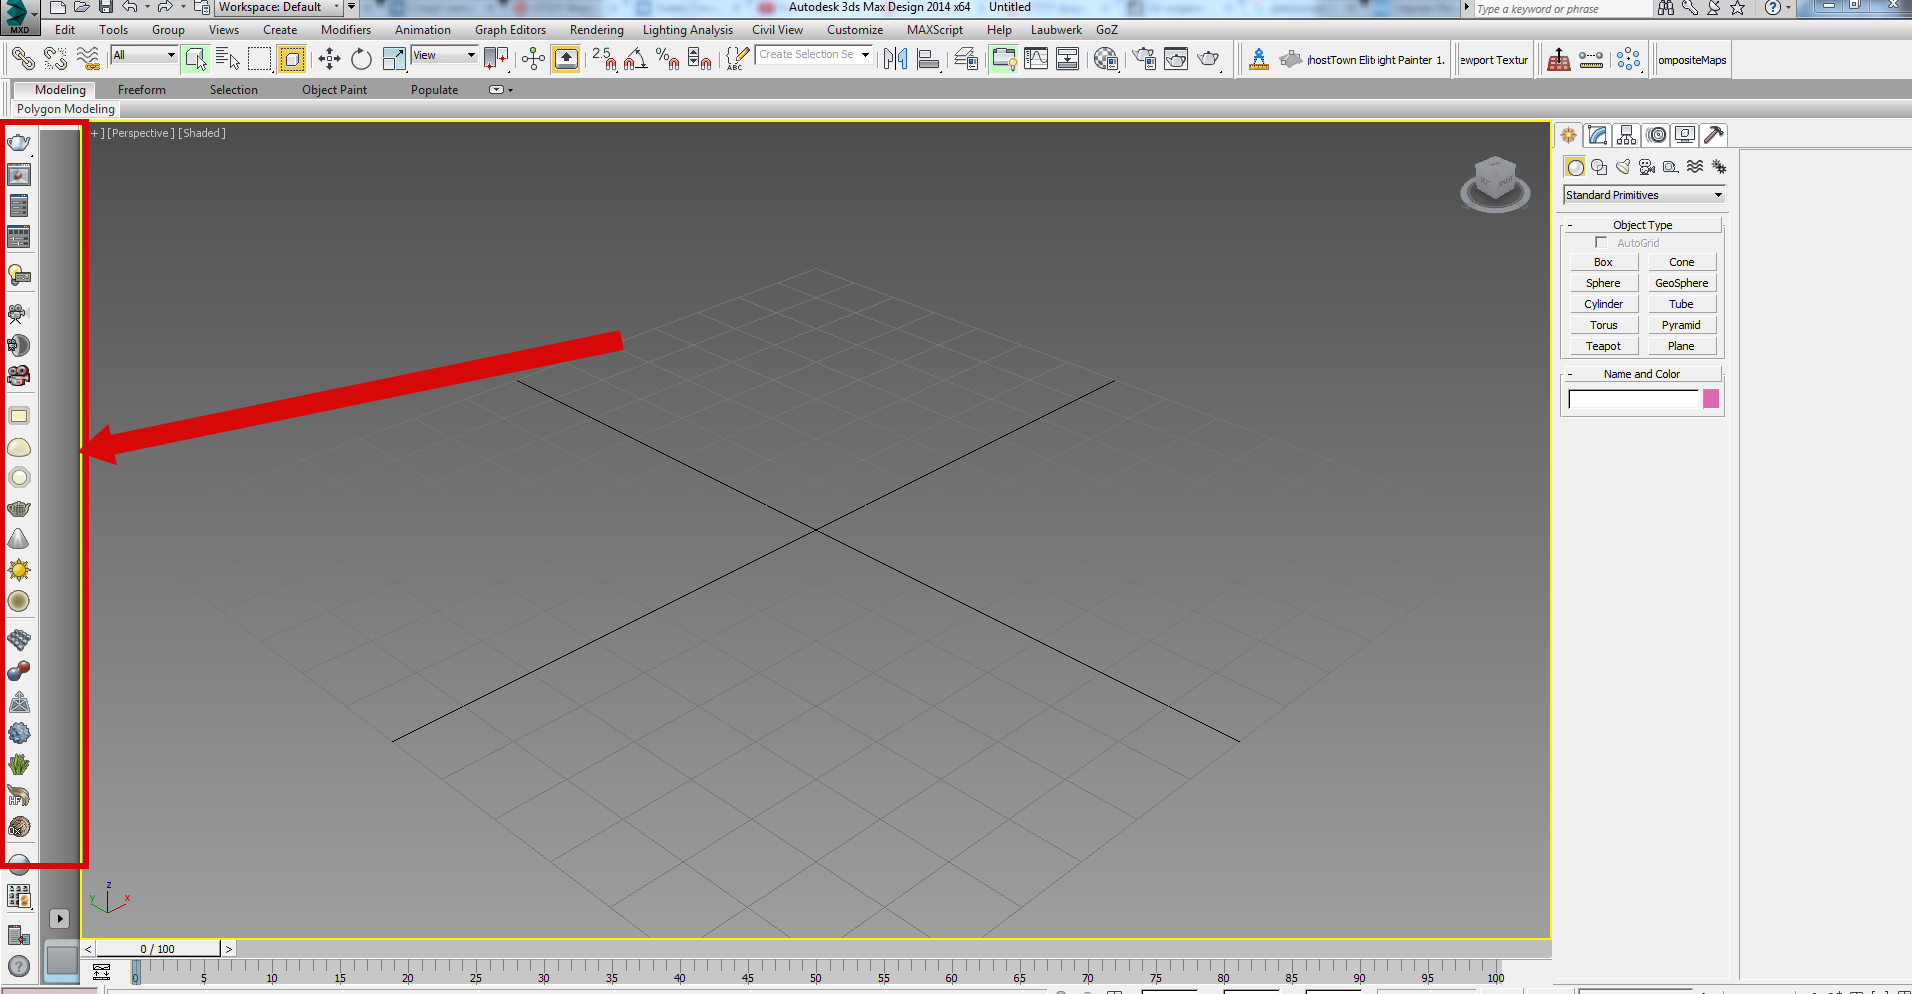Viewport: 1912px width, 994px height.
Task: Switch to the Motion command panel
Action: point(1656,135)
